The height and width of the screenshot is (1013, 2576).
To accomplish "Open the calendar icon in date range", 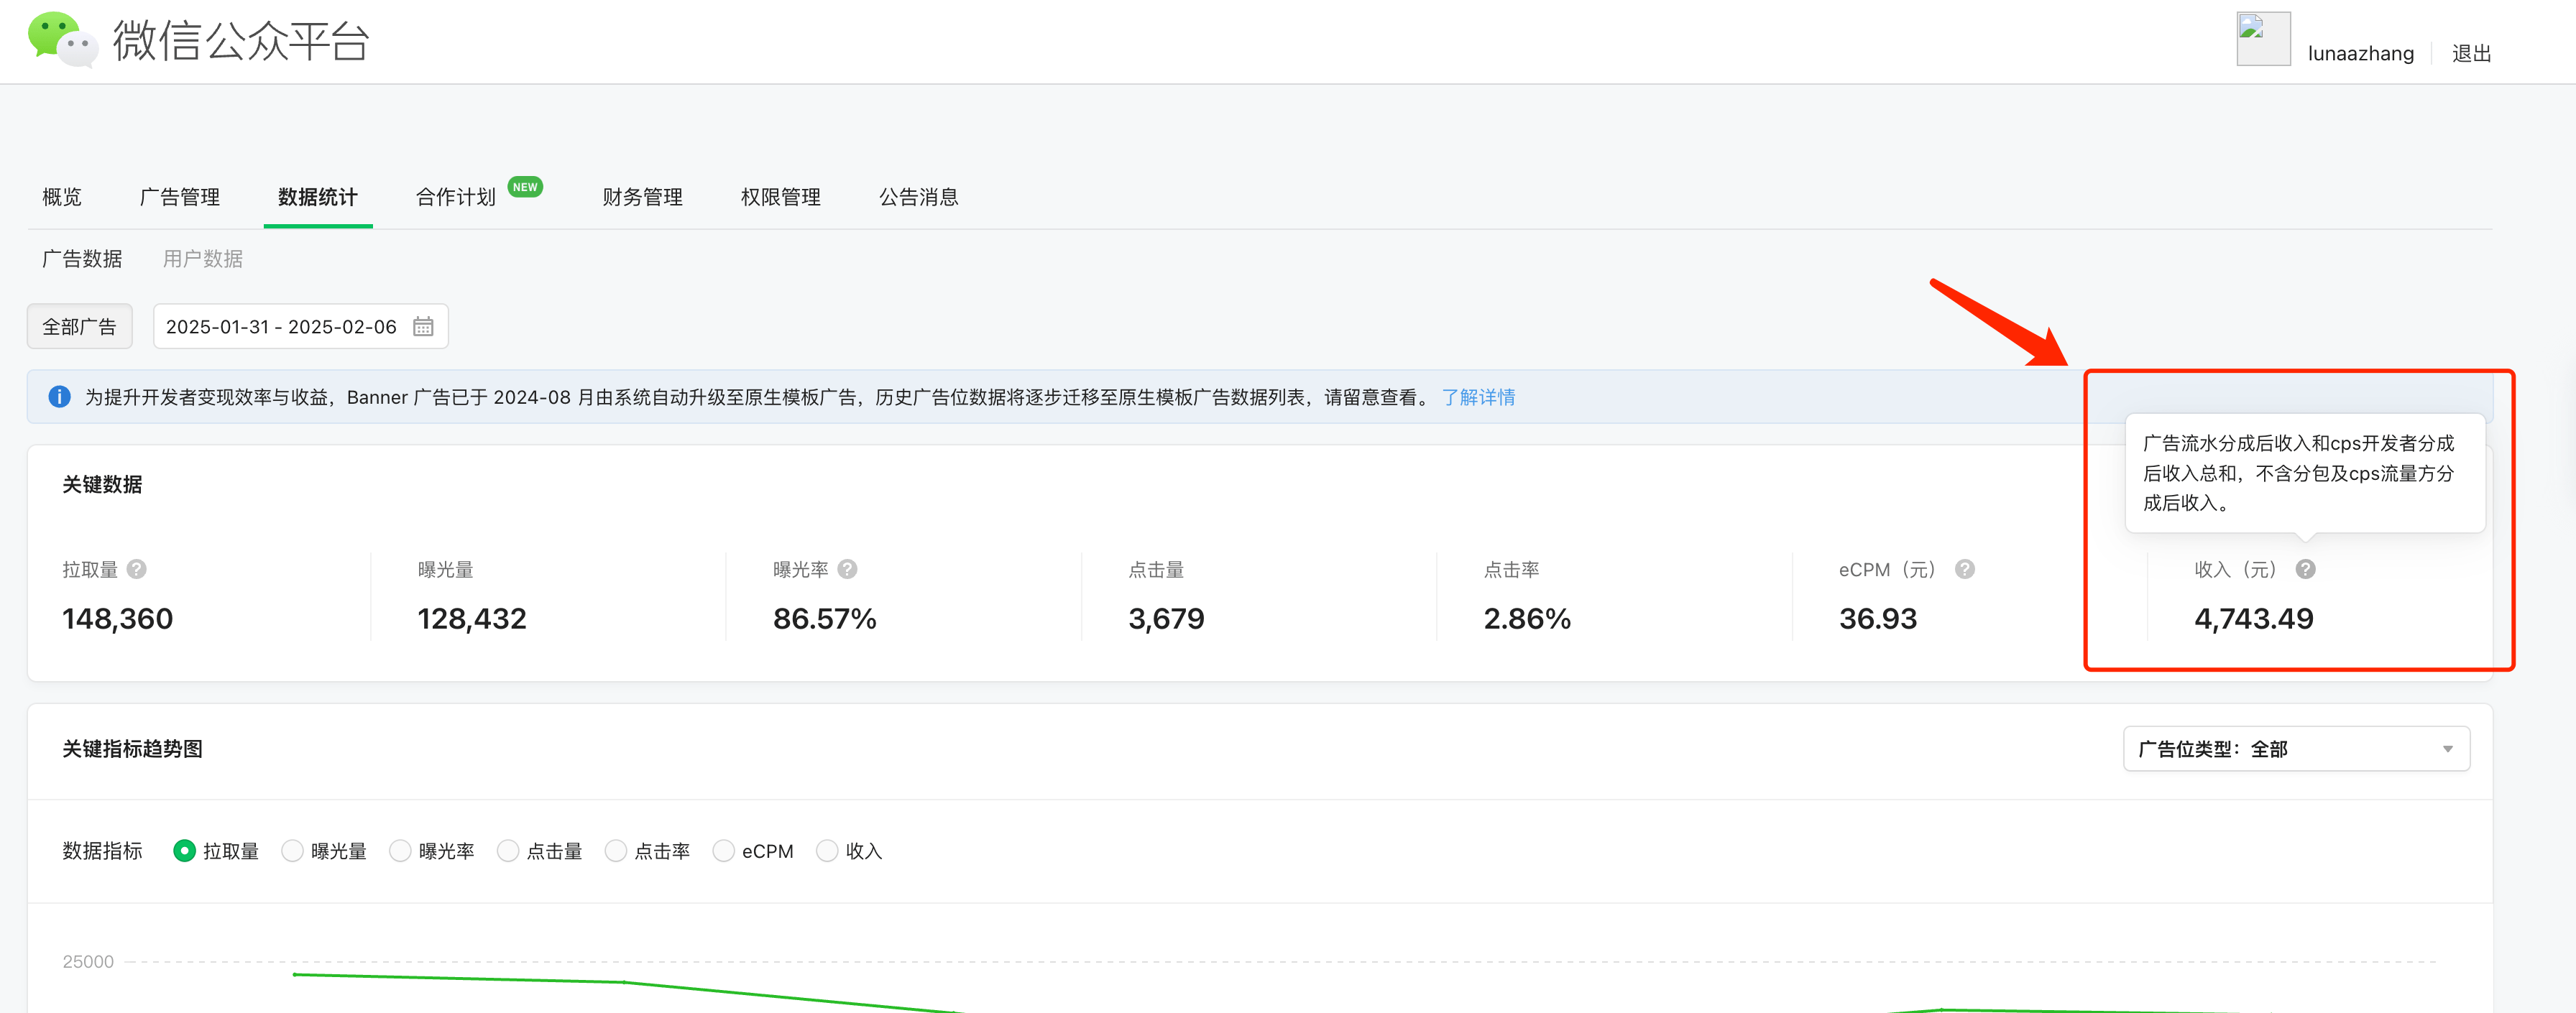I will pos(423,327).
